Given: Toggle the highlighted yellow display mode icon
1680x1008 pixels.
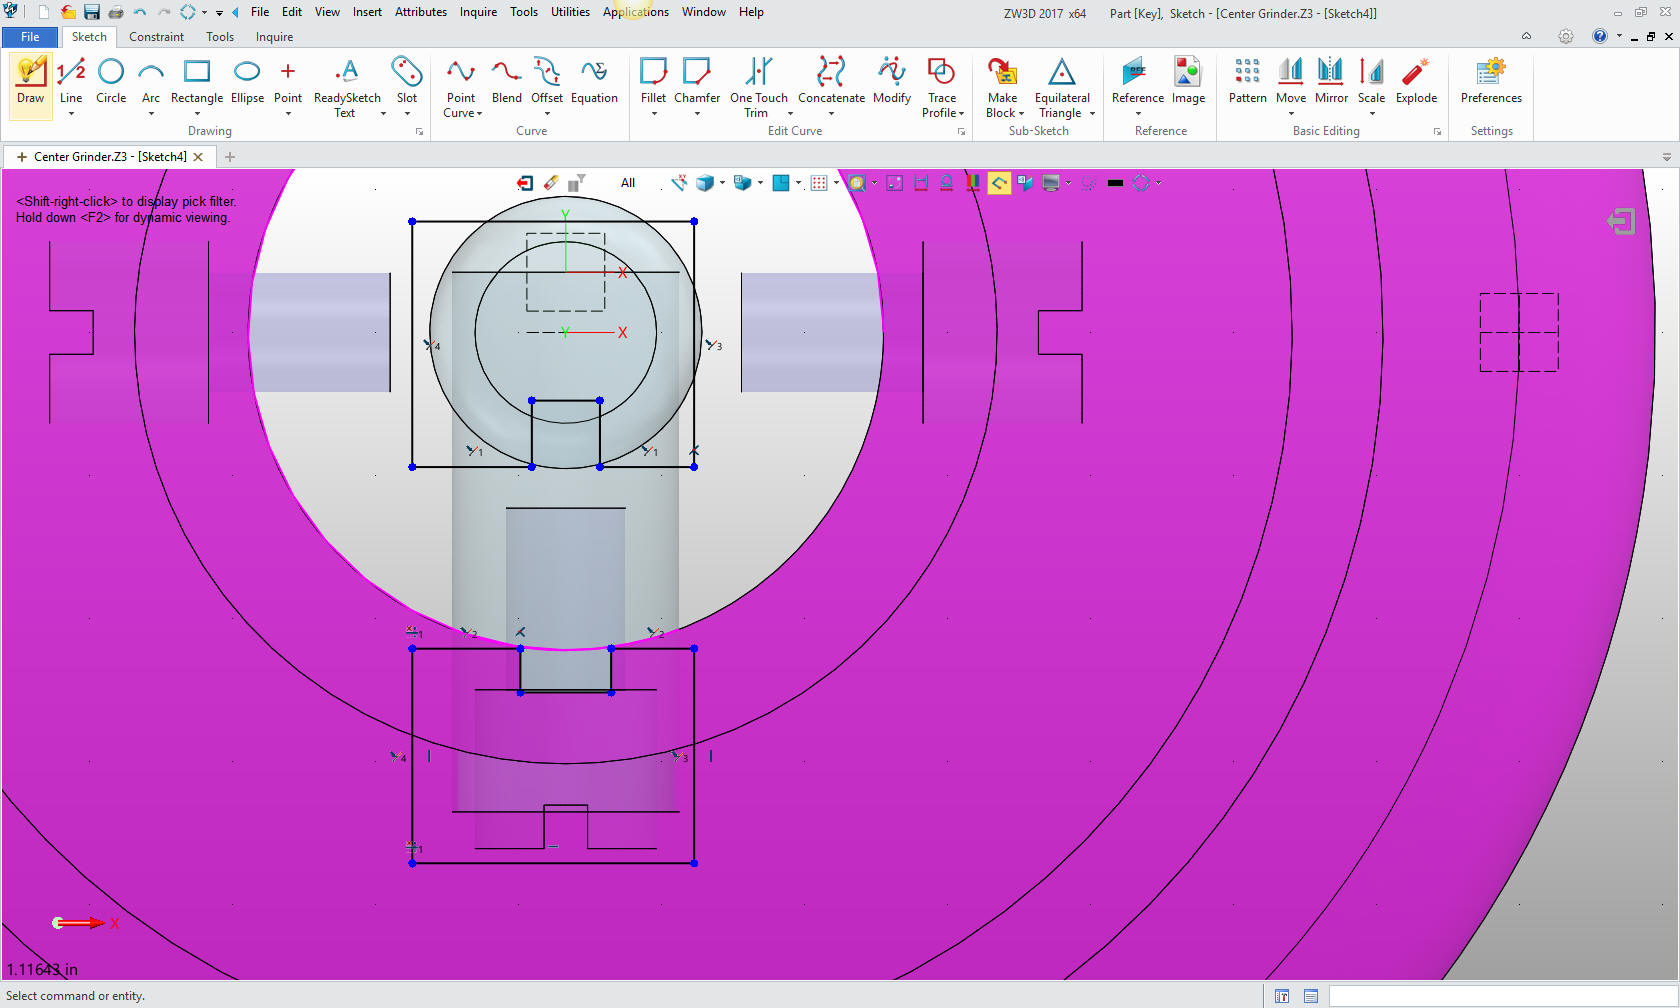Looking at the screenshot, I should 999,183.
